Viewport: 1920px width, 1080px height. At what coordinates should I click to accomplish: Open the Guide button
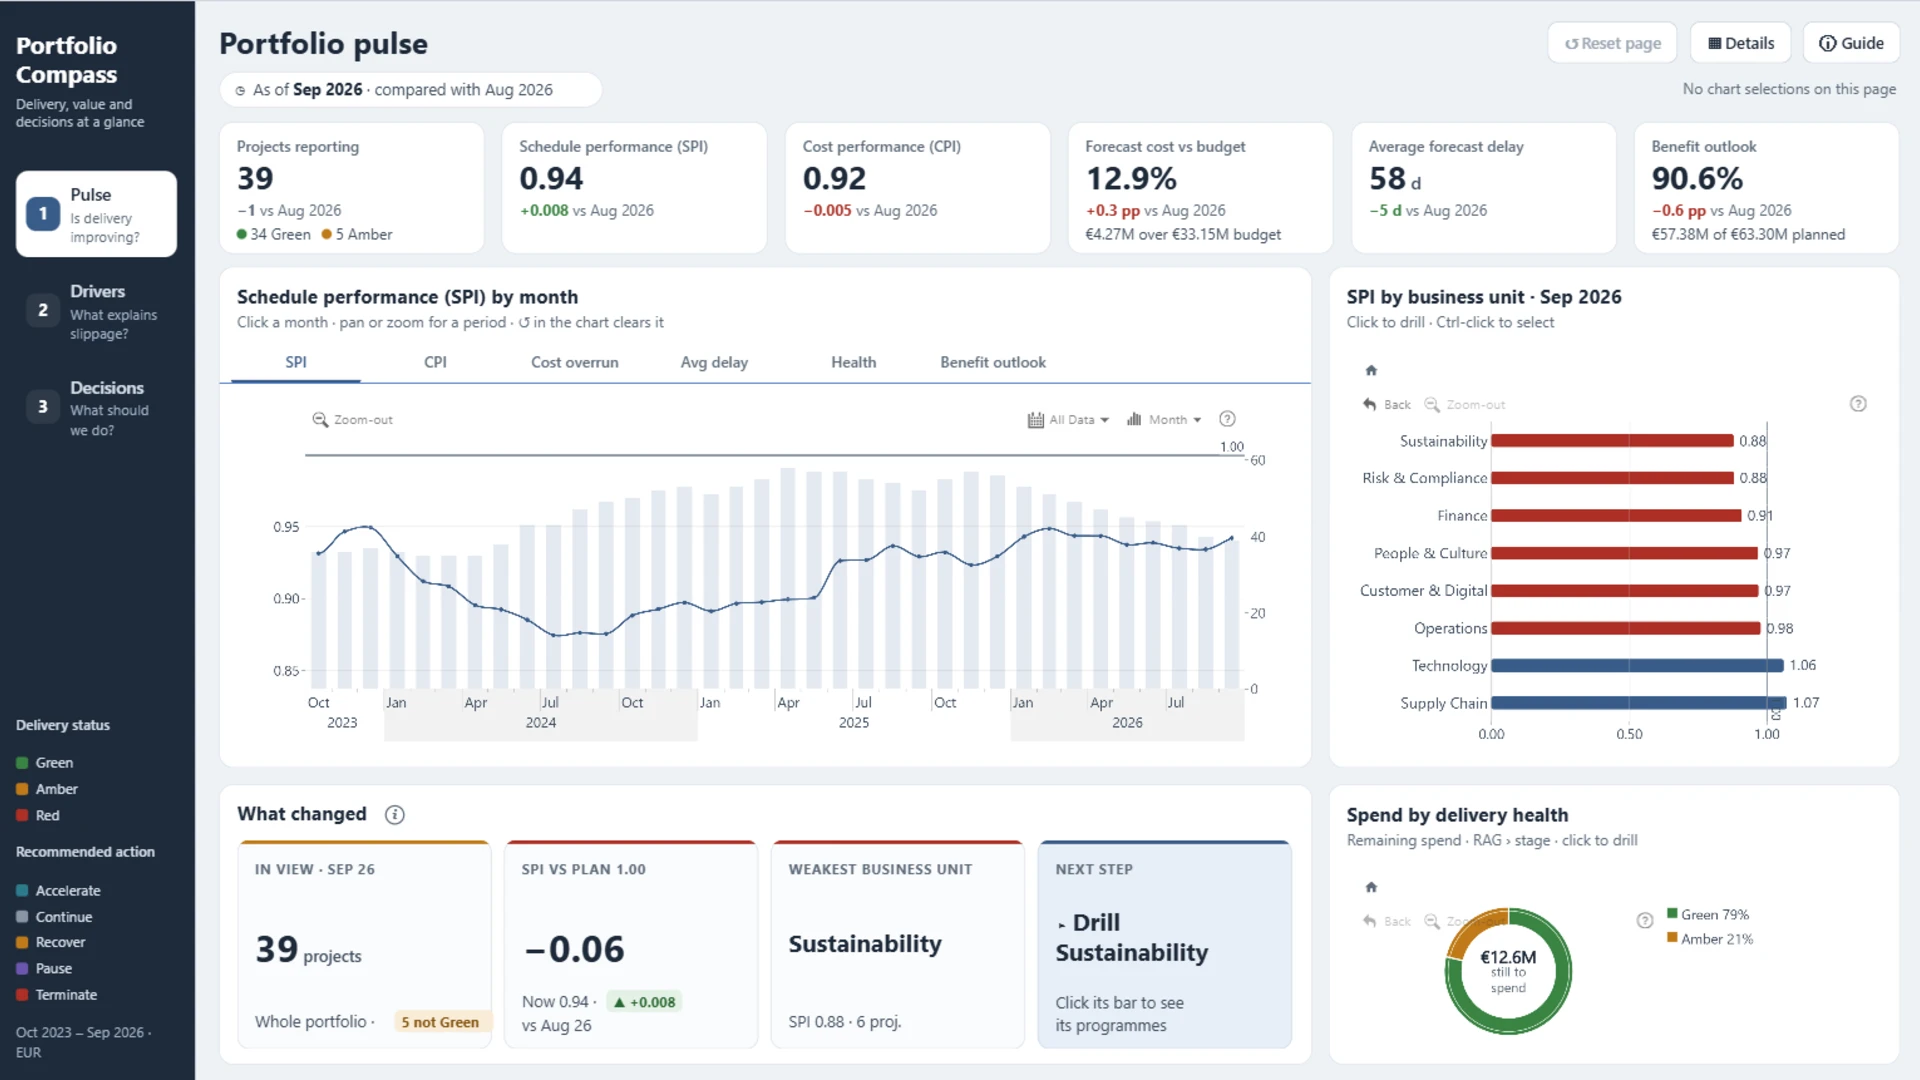1851,43
